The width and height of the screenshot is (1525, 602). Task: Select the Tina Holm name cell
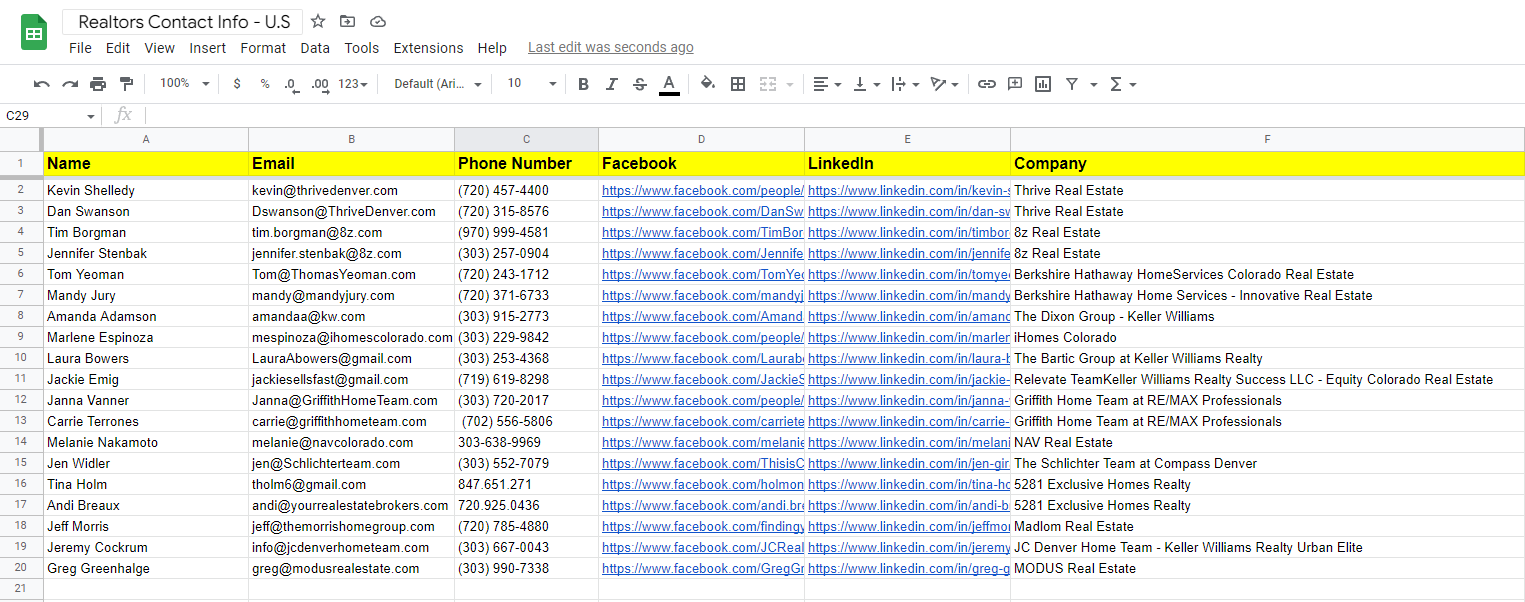pyautogui.click(x=146, y=484)
